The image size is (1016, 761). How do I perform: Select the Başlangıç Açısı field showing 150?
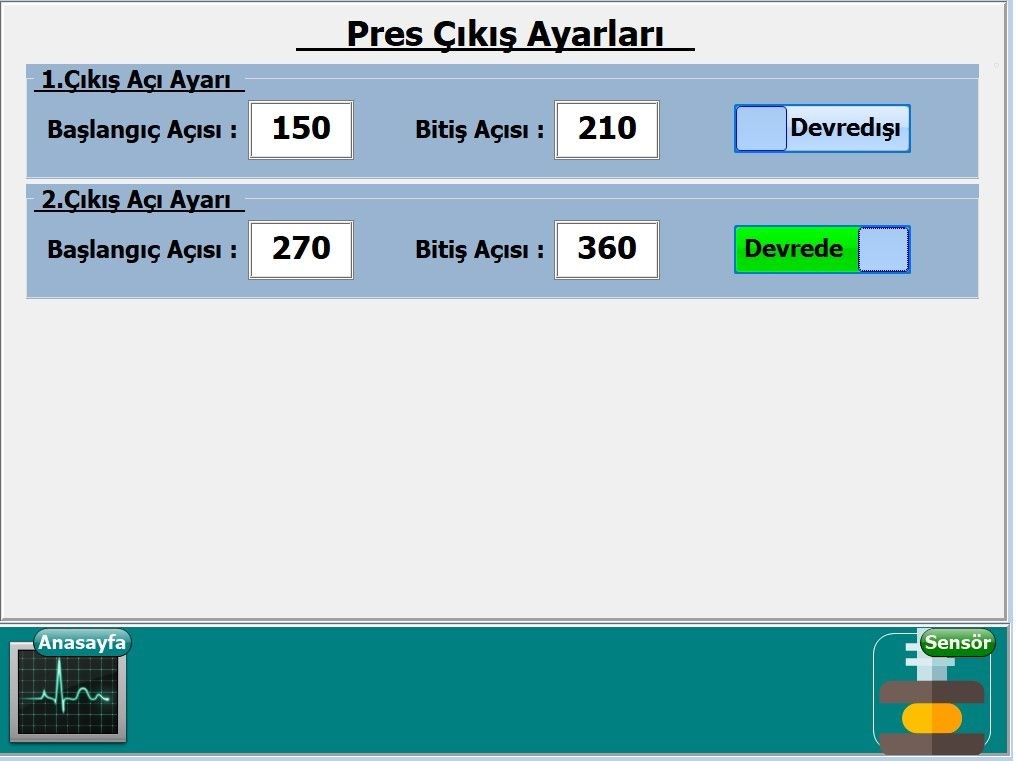301,129
